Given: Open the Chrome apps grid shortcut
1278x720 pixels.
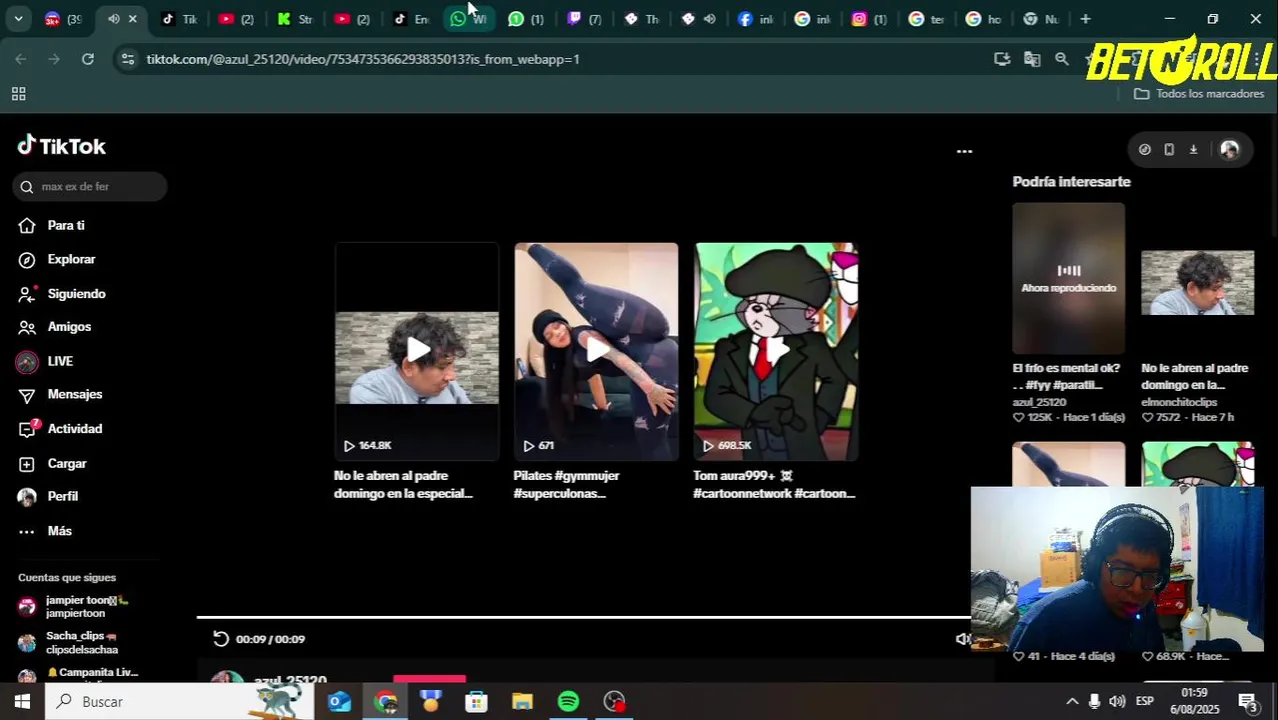Looking at the screenshot, I should point(18,94).
